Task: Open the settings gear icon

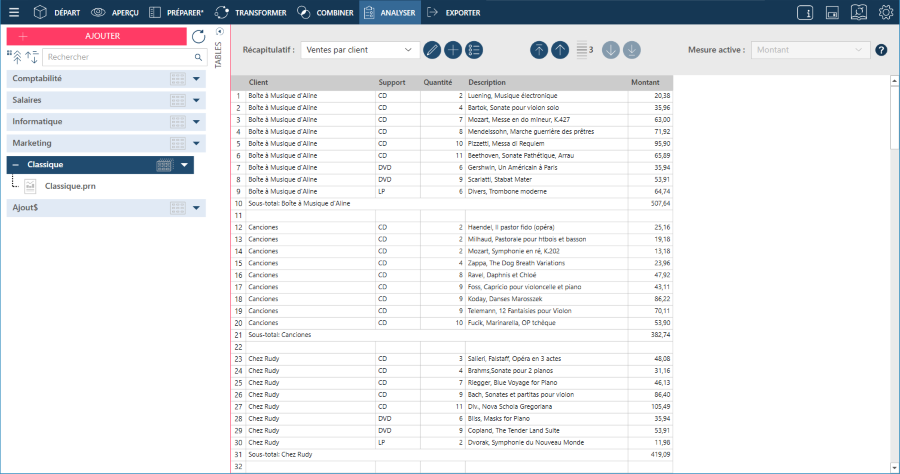Action: pyautogui.click(x=886, y=13)
